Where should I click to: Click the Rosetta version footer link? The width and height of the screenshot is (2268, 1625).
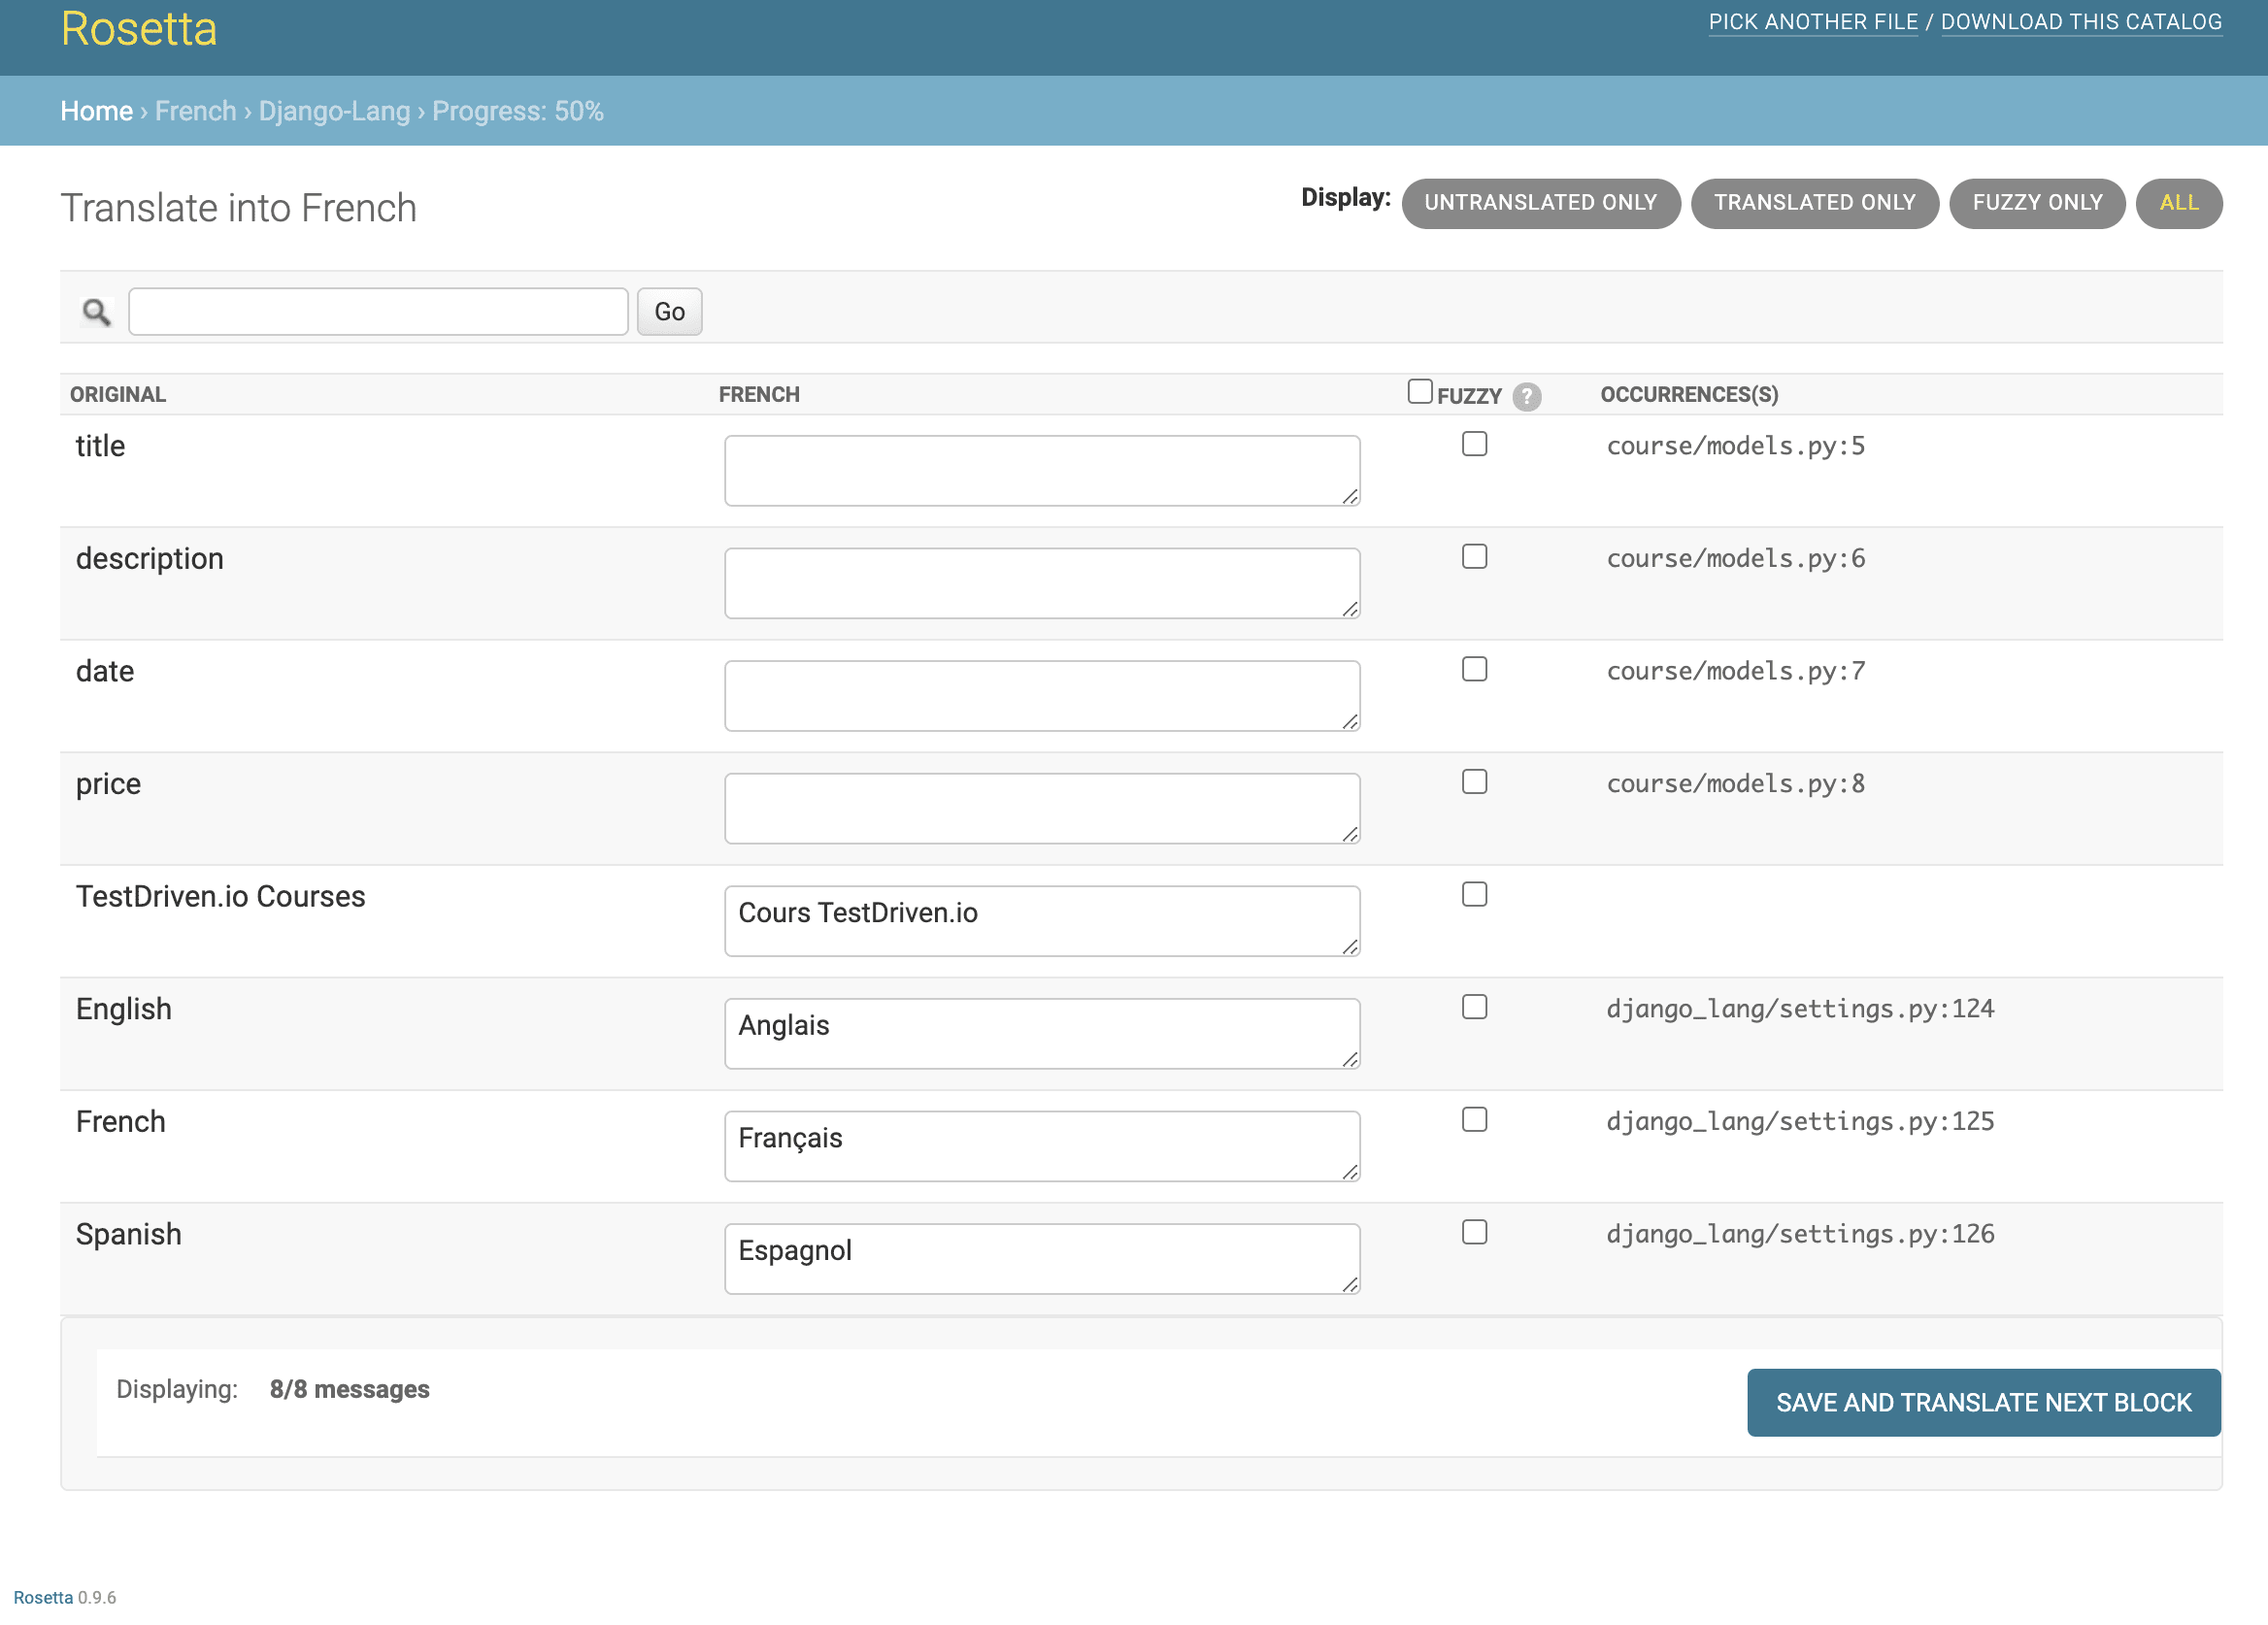[x=43, y=1597]
